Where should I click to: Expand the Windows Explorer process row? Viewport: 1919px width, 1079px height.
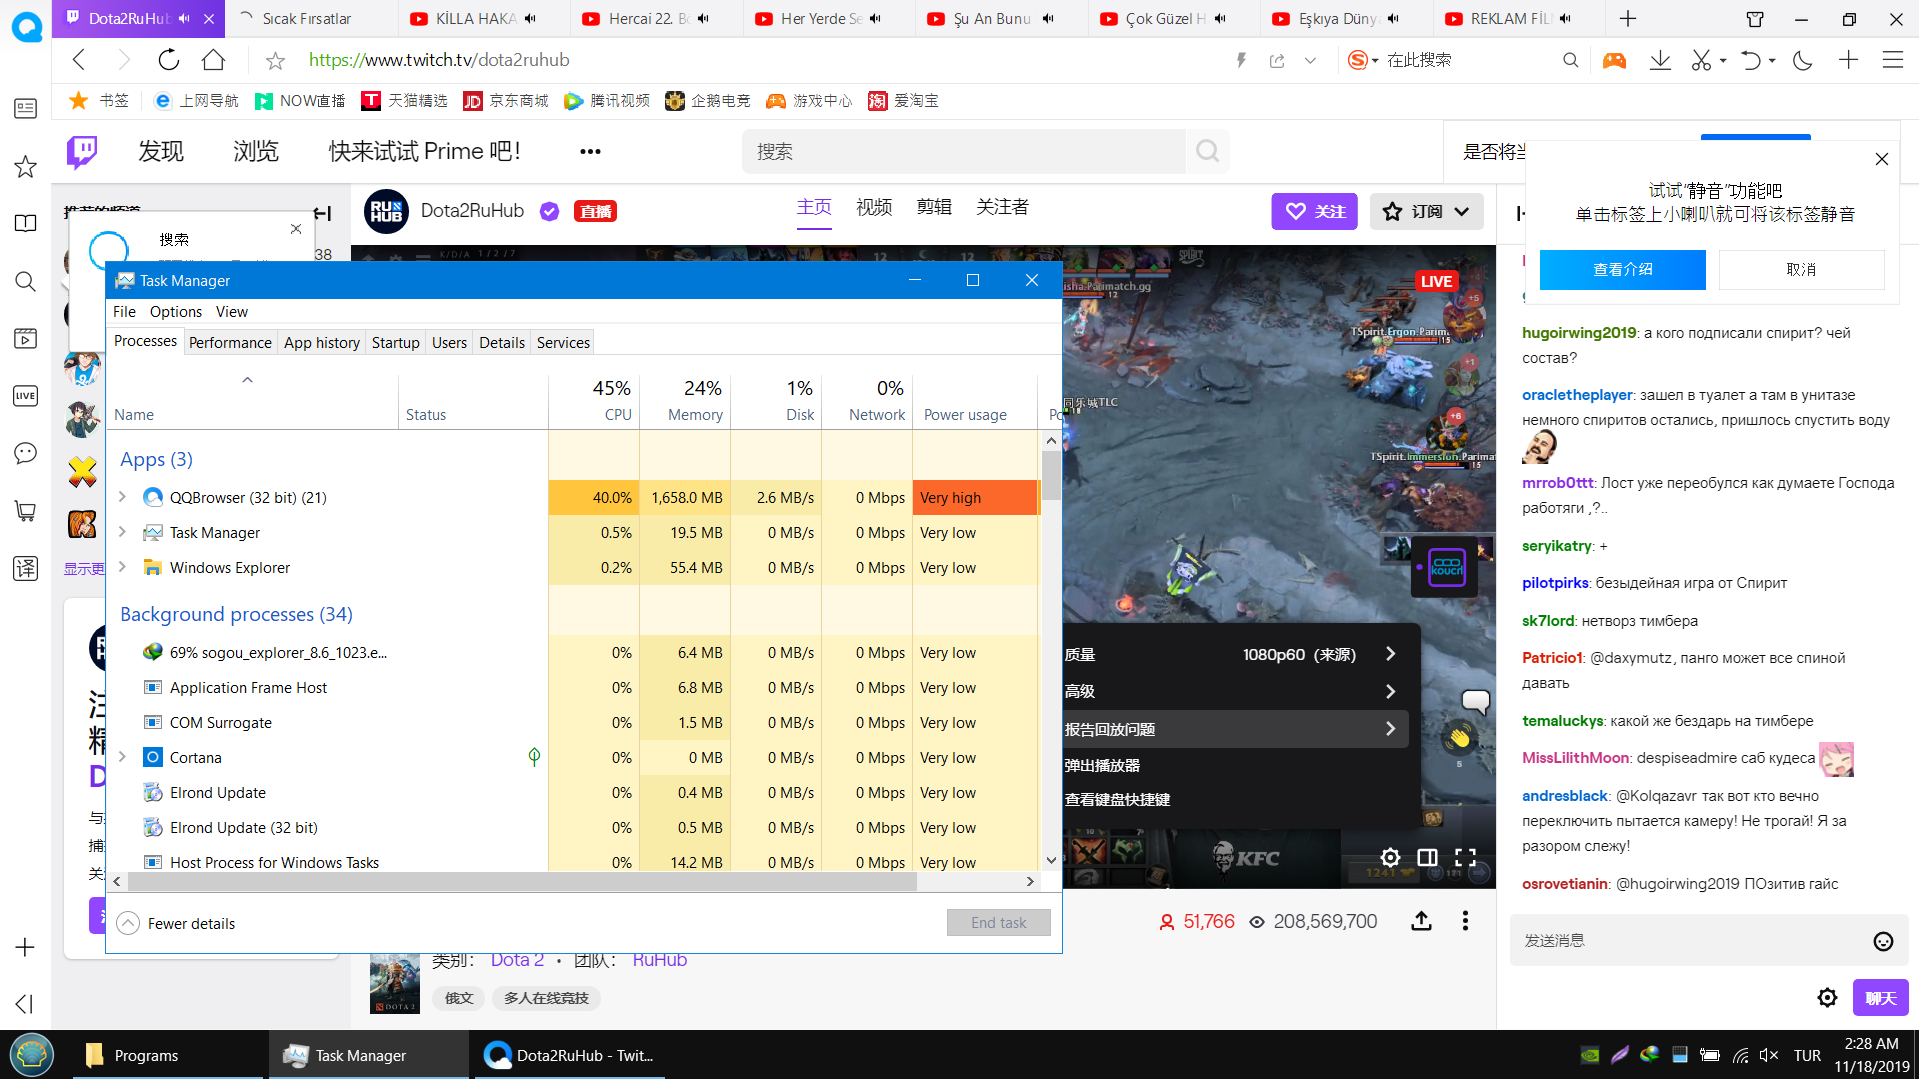pos(123,567)
